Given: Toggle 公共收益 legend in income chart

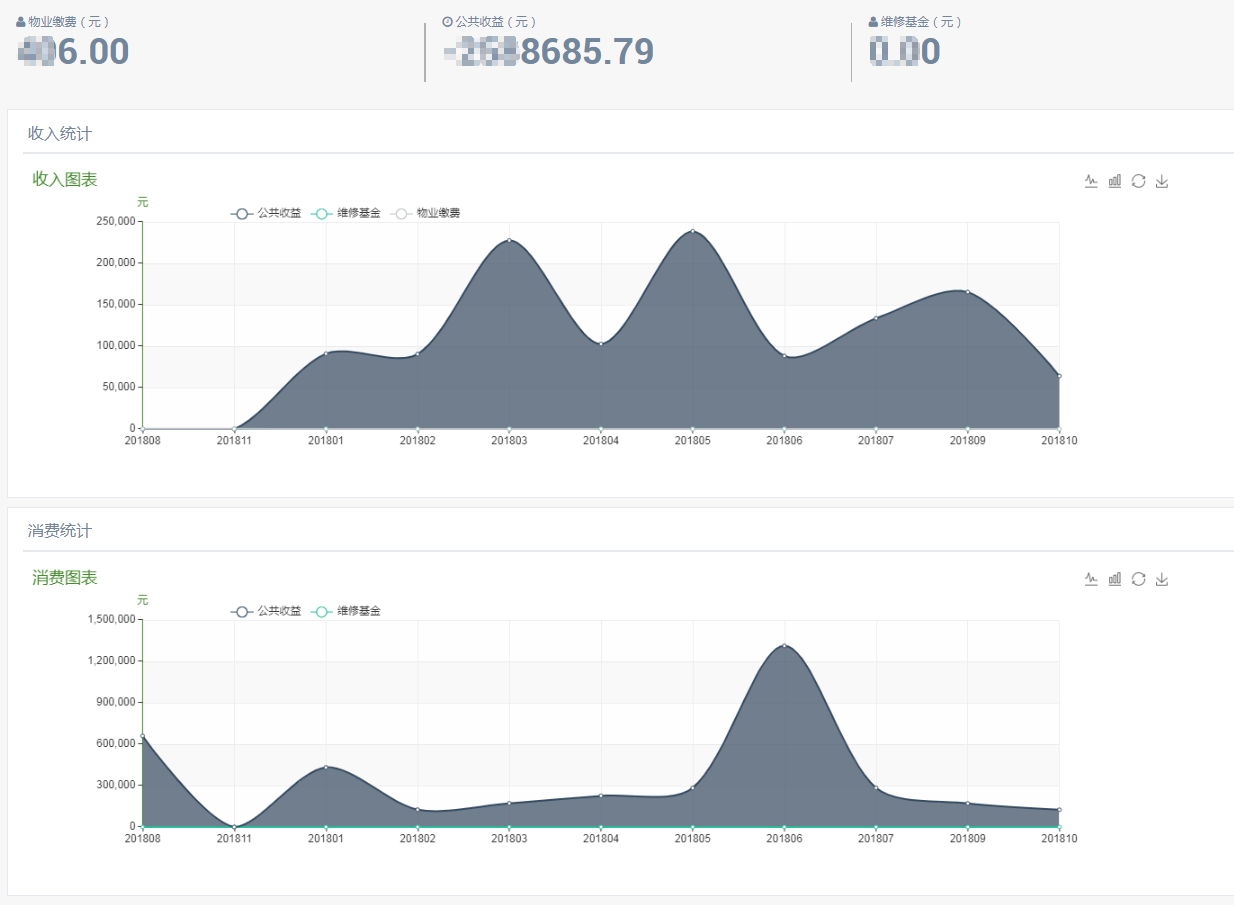Looking at the screenshot, I should 266,213.
